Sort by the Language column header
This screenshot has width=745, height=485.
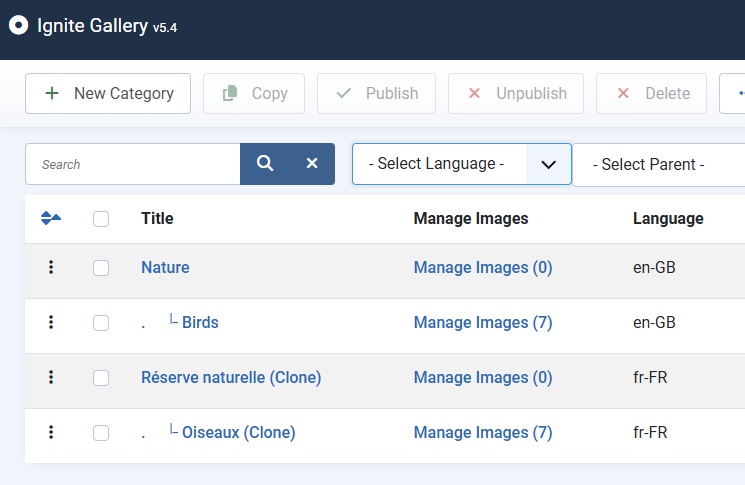tap(668, 218)
